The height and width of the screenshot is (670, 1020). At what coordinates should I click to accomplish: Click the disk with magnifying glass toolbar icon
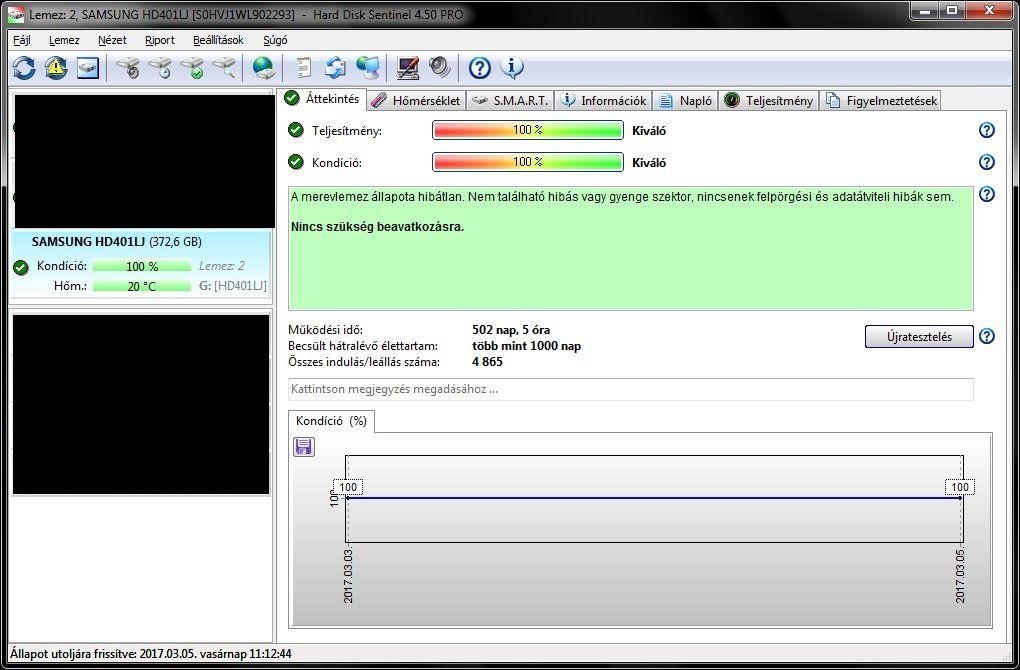point(224,68)
